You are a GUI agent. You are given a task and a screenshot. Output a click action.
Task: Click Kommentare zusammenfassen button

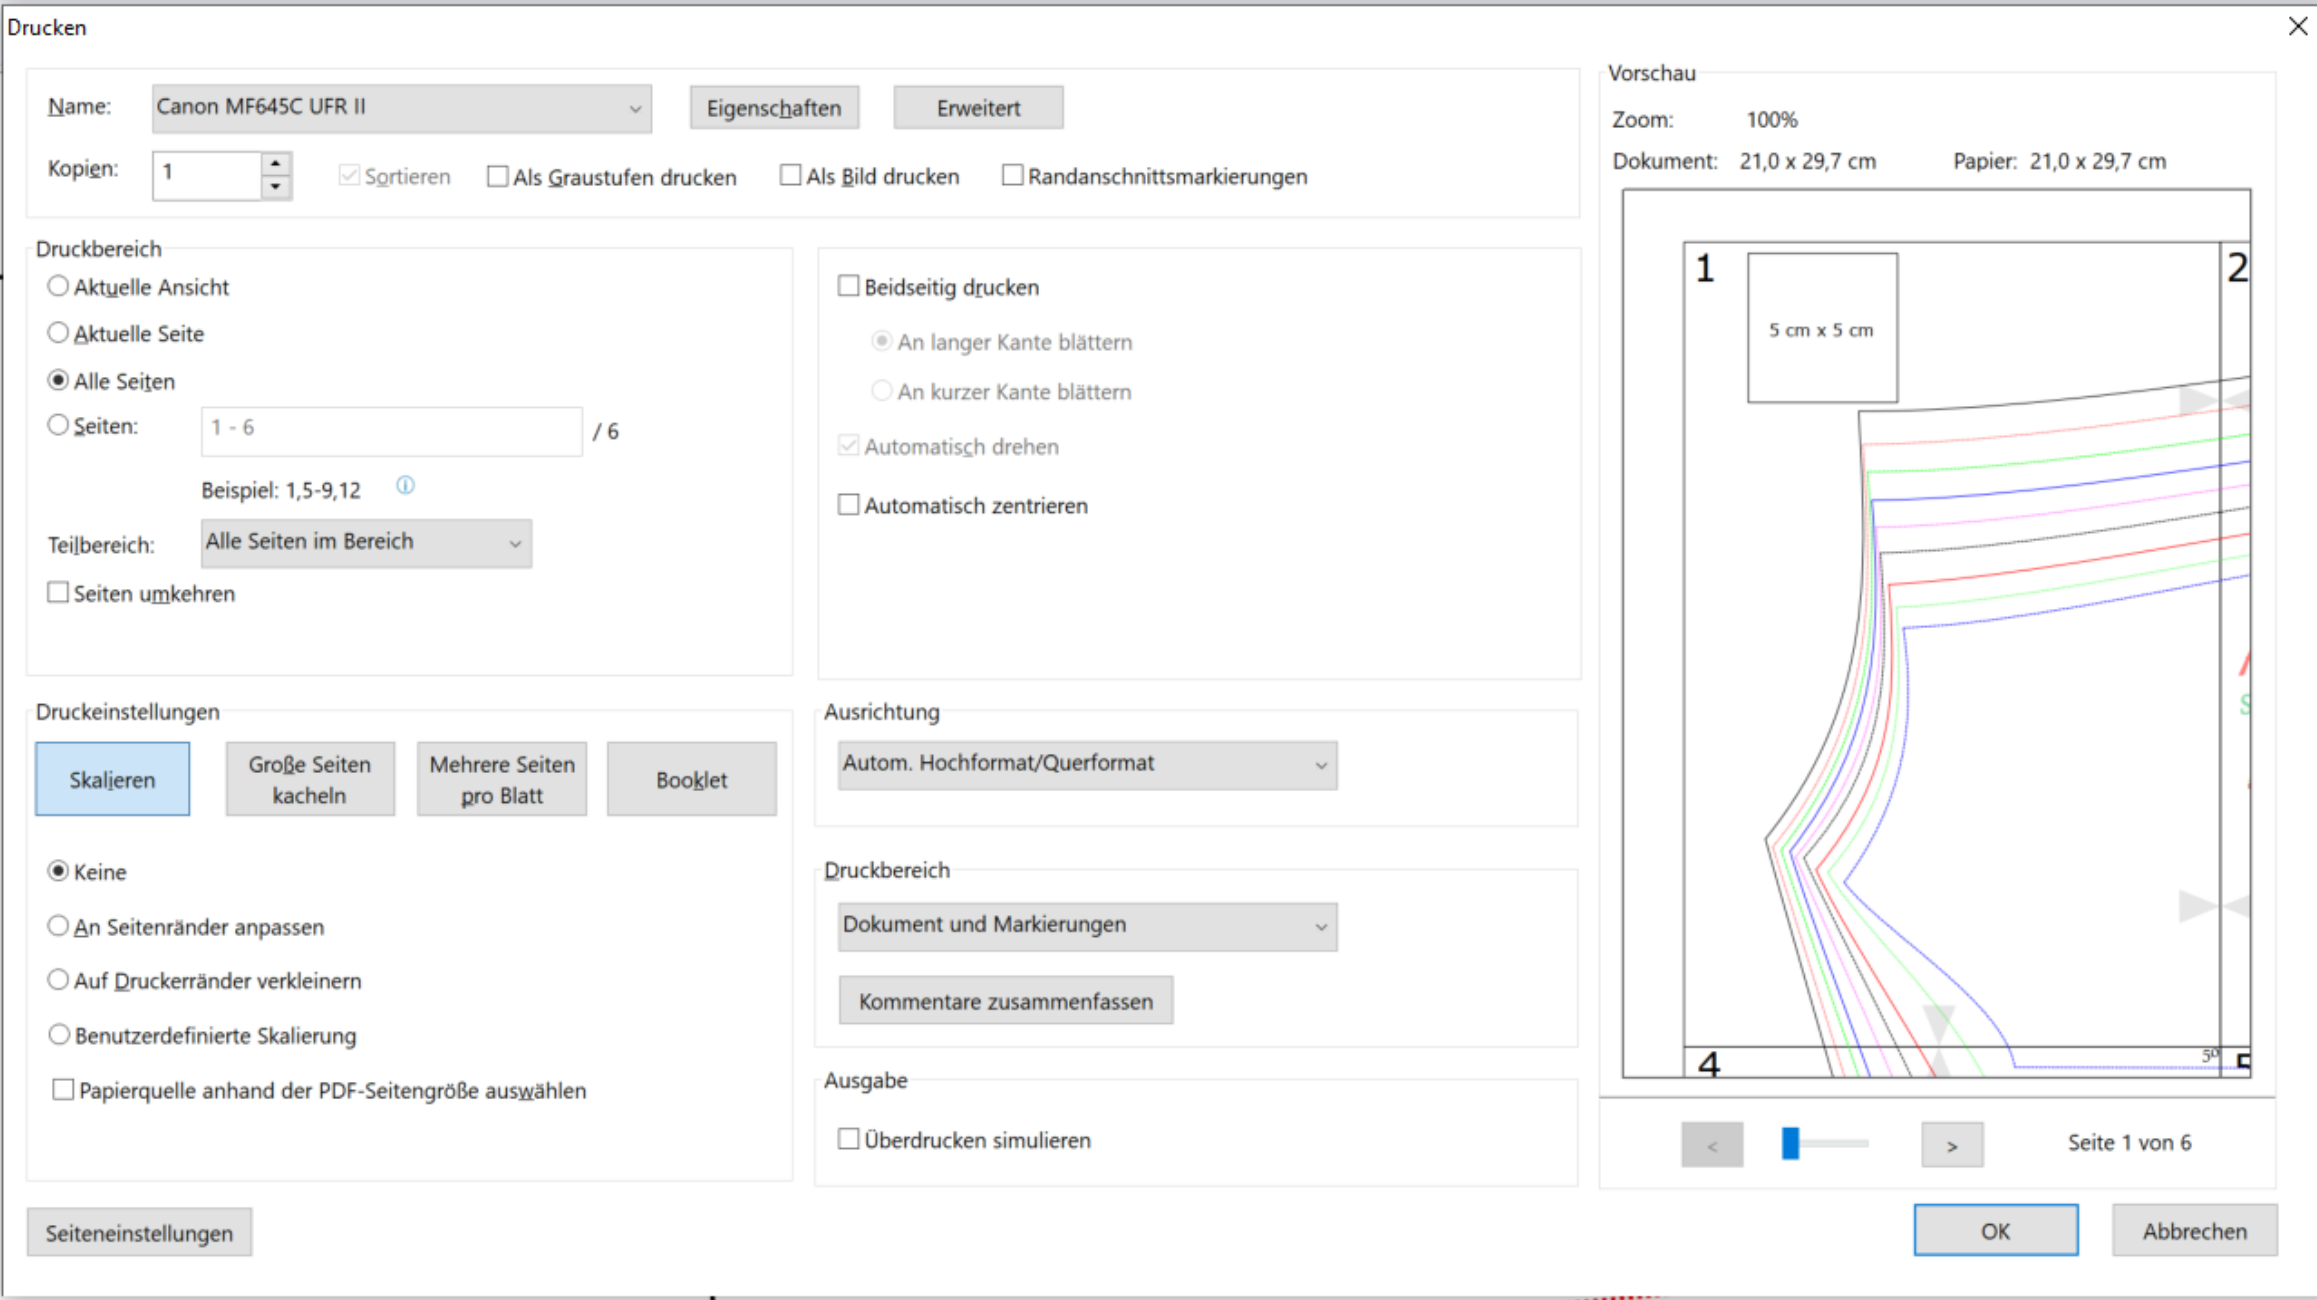[x=1005, y=1001]
